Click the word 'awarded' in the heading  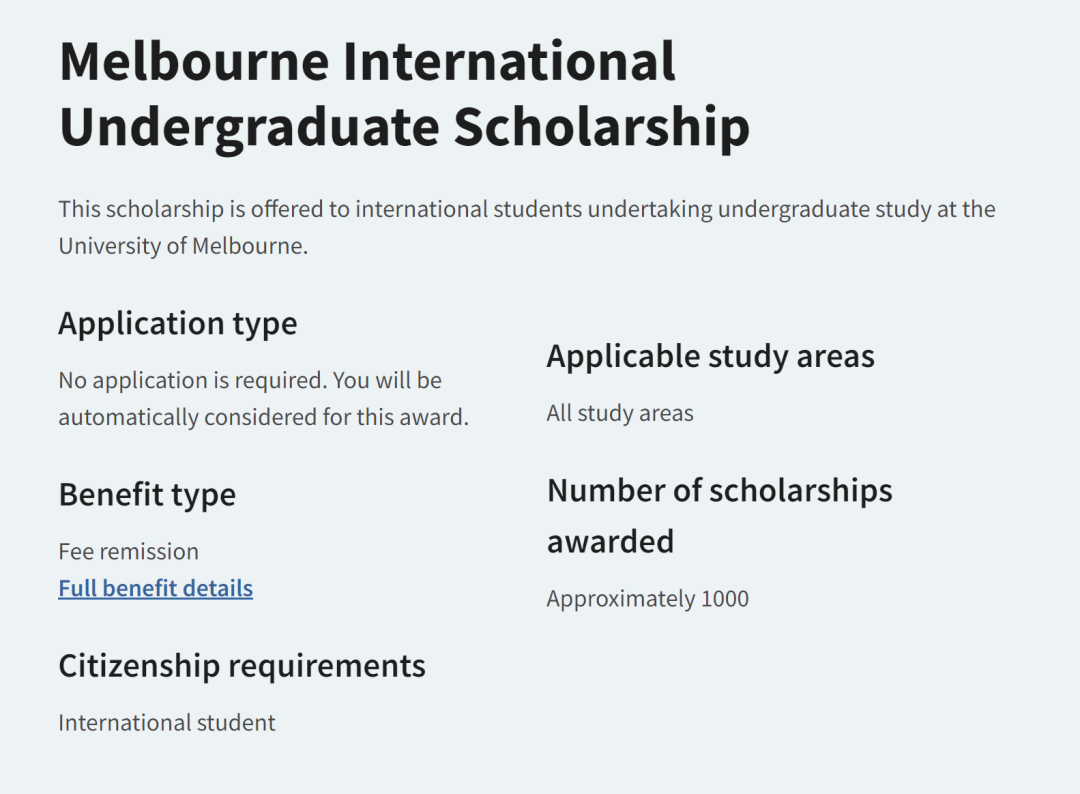click(x=610, y=541)
